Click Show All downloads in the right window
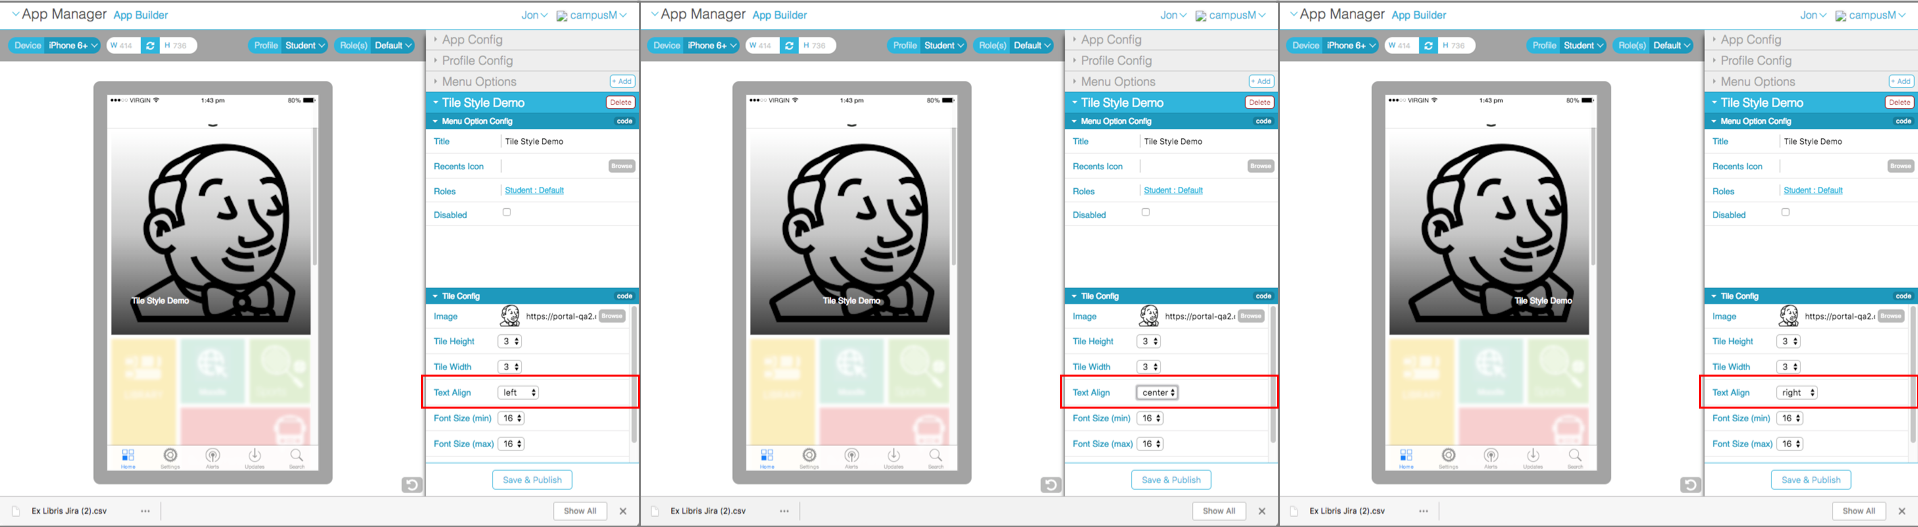The image size is (1918, 527). [x=1858, y=511]
